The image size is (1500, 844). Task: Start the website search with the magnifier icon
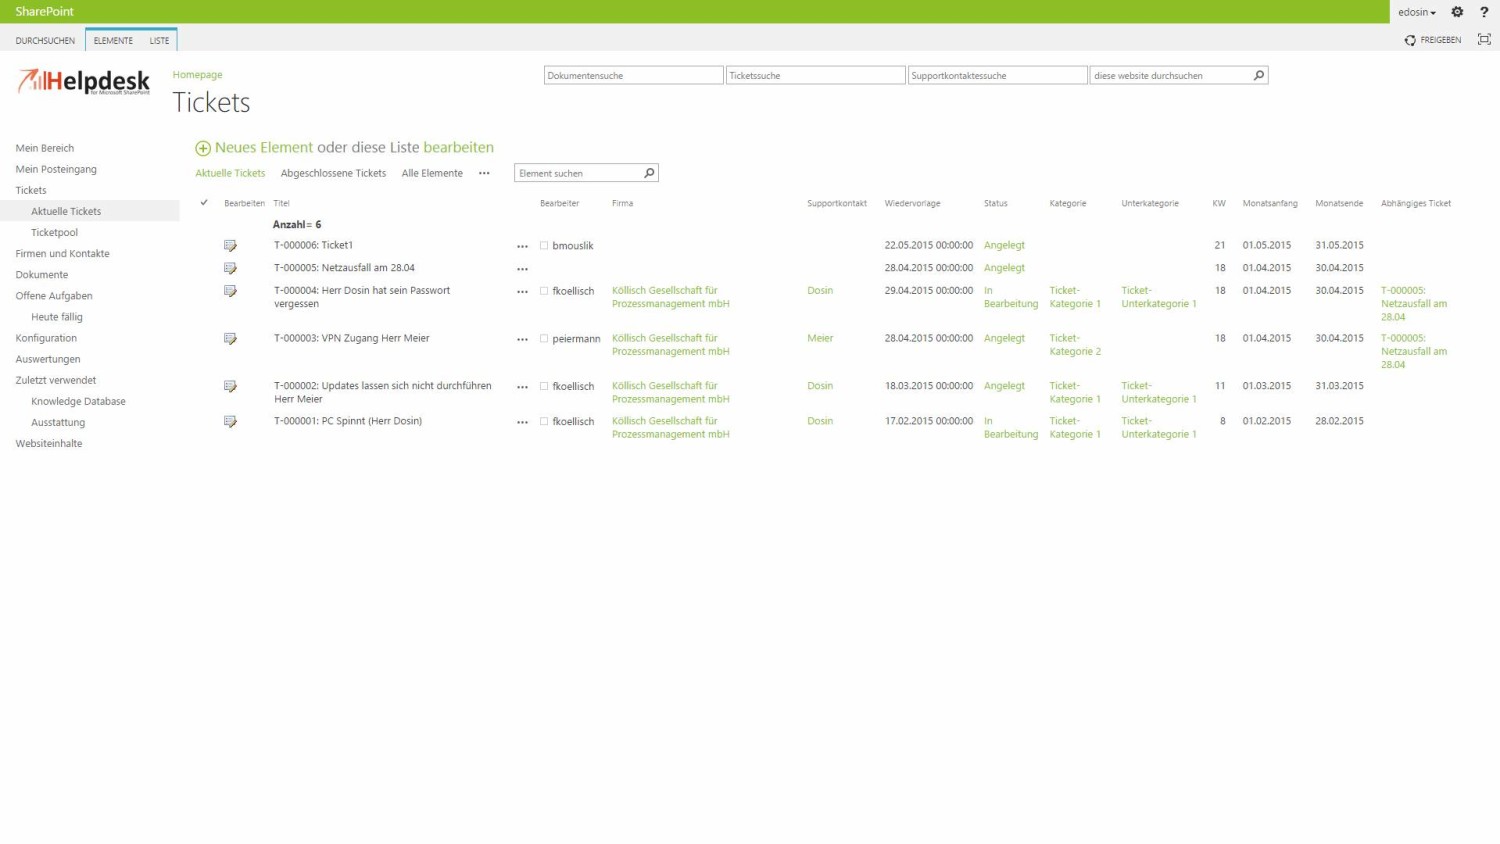point(1258,75)
